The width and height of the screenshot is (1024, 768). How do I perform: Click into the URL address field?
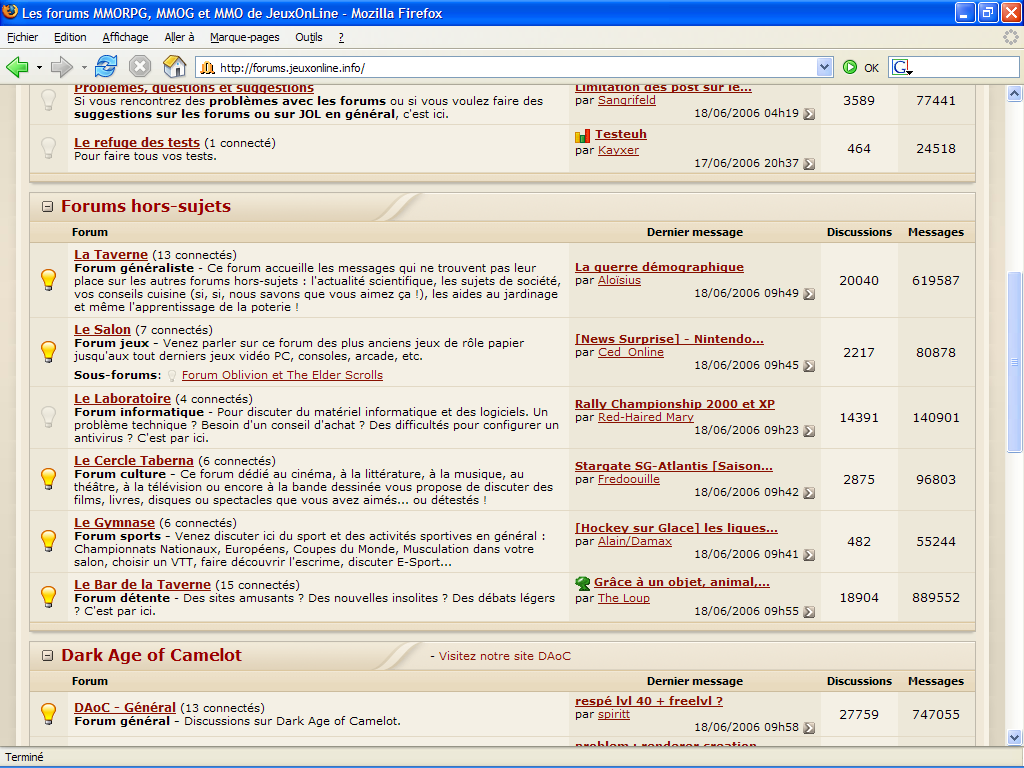click(x=516, y=67)
